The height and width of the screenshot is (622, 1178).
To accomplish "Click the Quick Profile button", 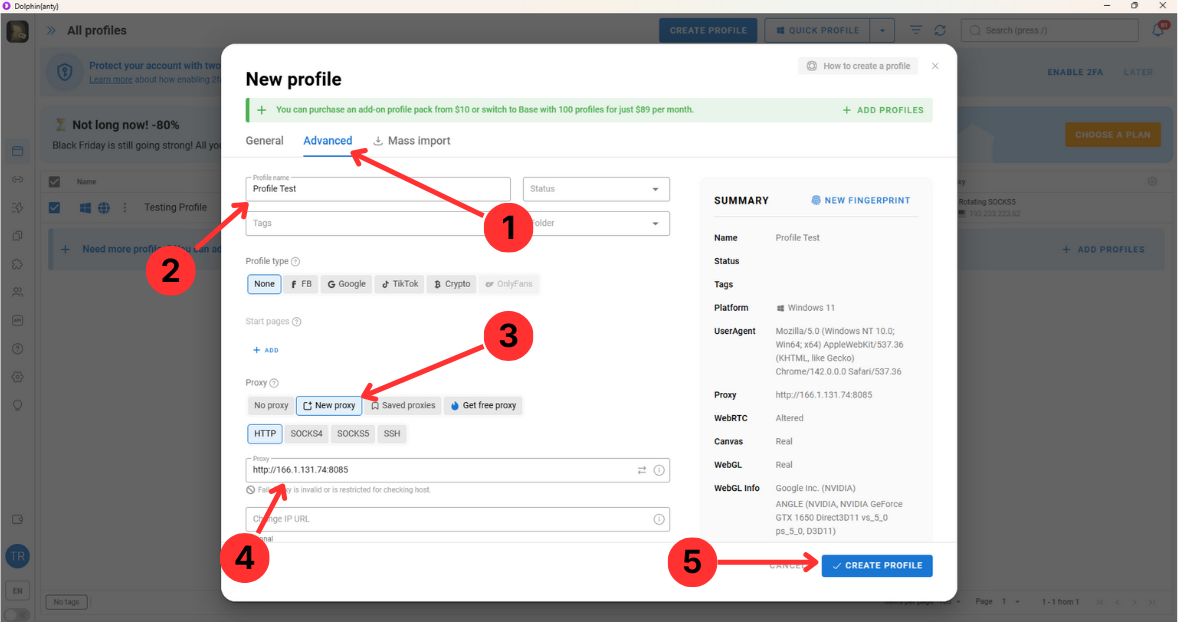I will coord(817,31).
